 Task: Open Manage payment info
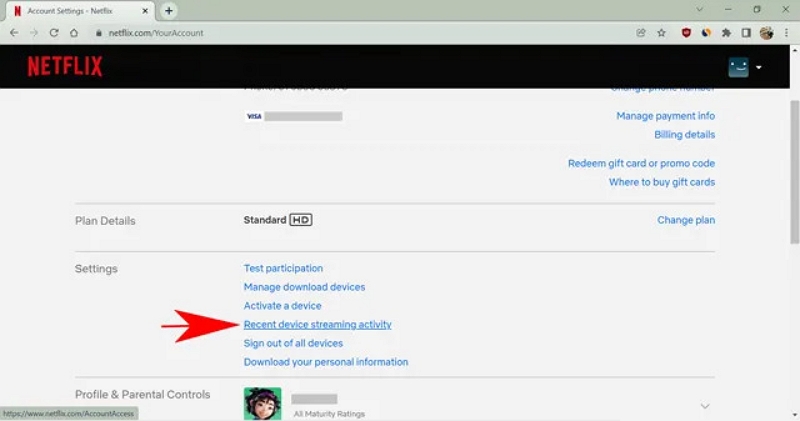click(665, 116)
